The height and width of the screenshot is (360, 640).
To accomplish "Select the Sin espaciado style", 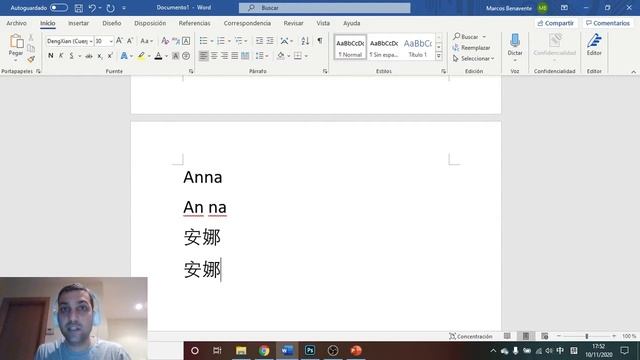I will (x=384, y=47).
